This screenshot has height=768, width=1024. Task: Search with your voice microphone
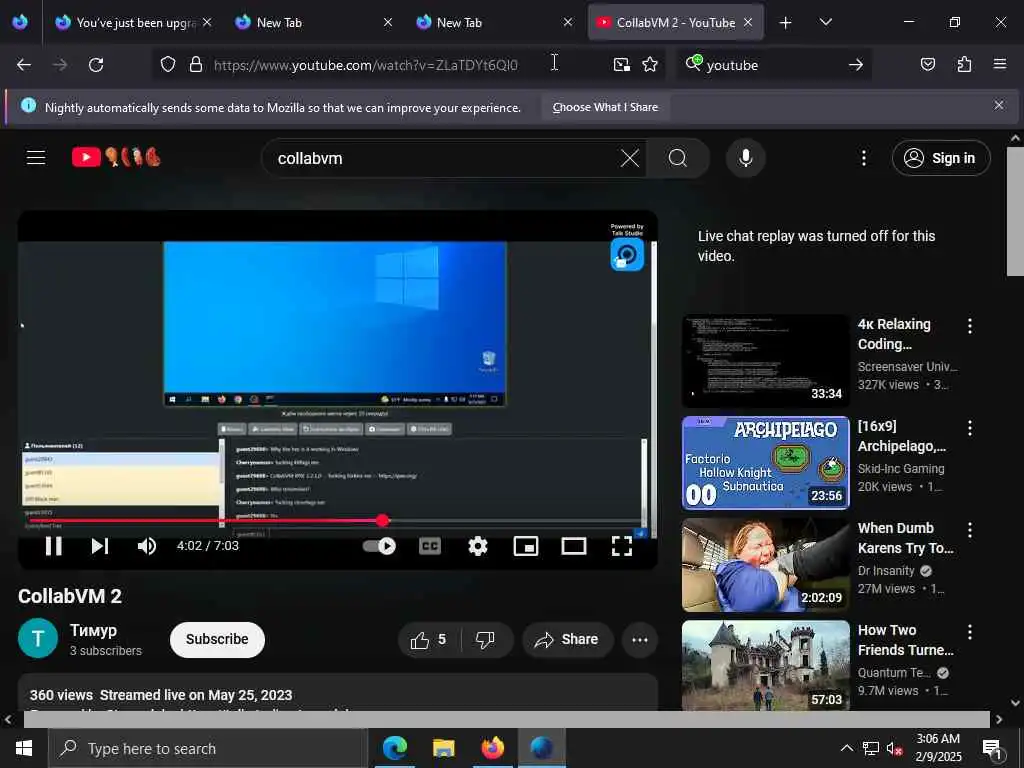pos(745,158)
